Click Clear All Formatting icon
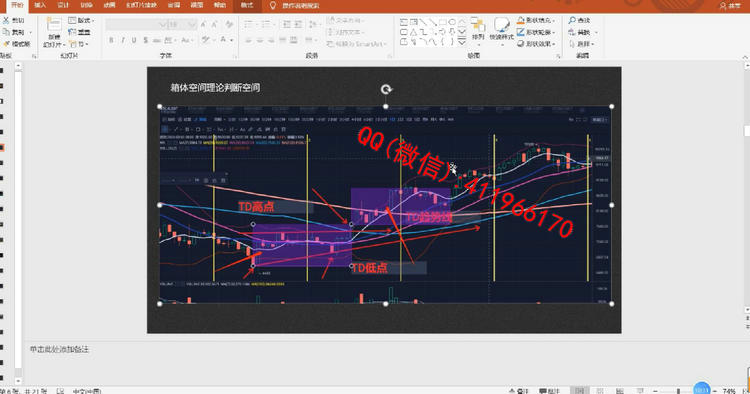Viewport: 750px width, 394px height. tap(230, 24)
